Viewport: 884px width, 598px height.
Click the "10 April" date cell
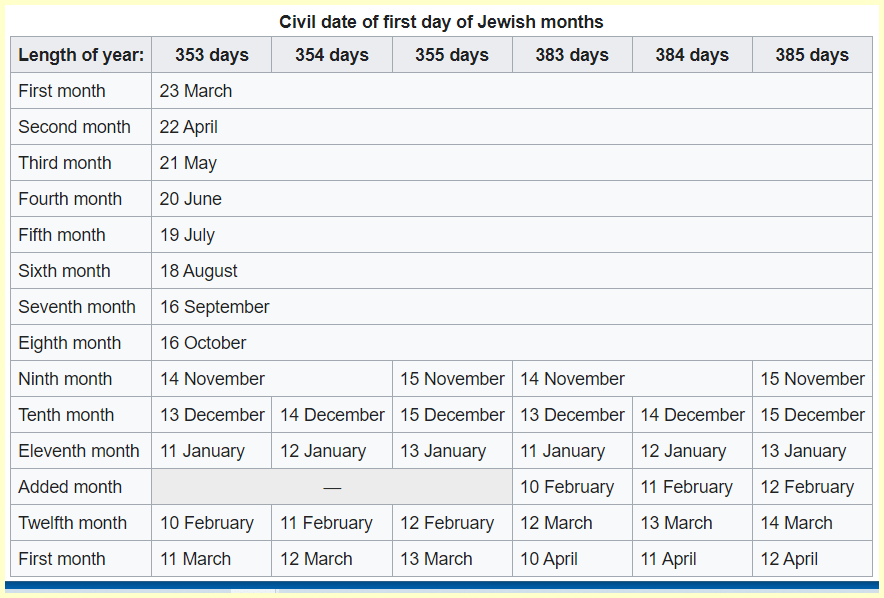click(x=549, y=559)
